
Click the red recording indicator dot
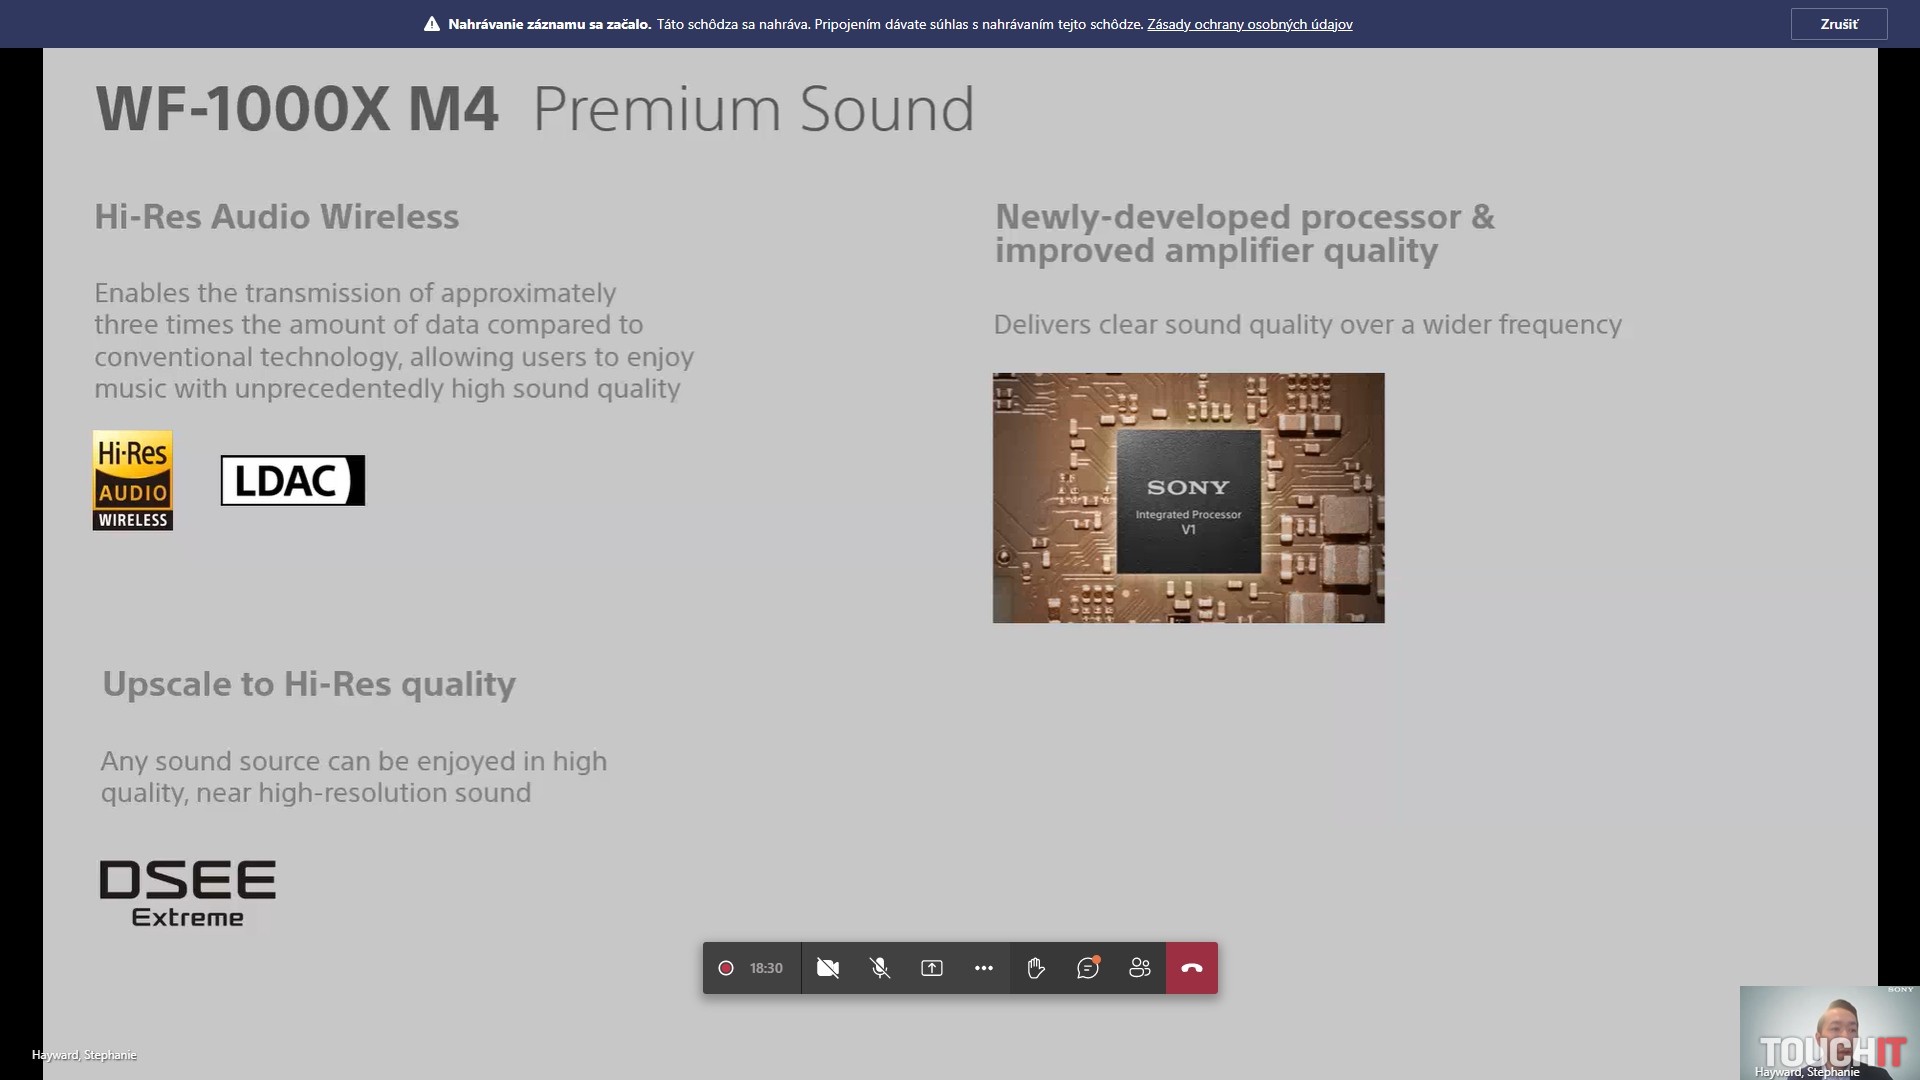tap(726, 968)
